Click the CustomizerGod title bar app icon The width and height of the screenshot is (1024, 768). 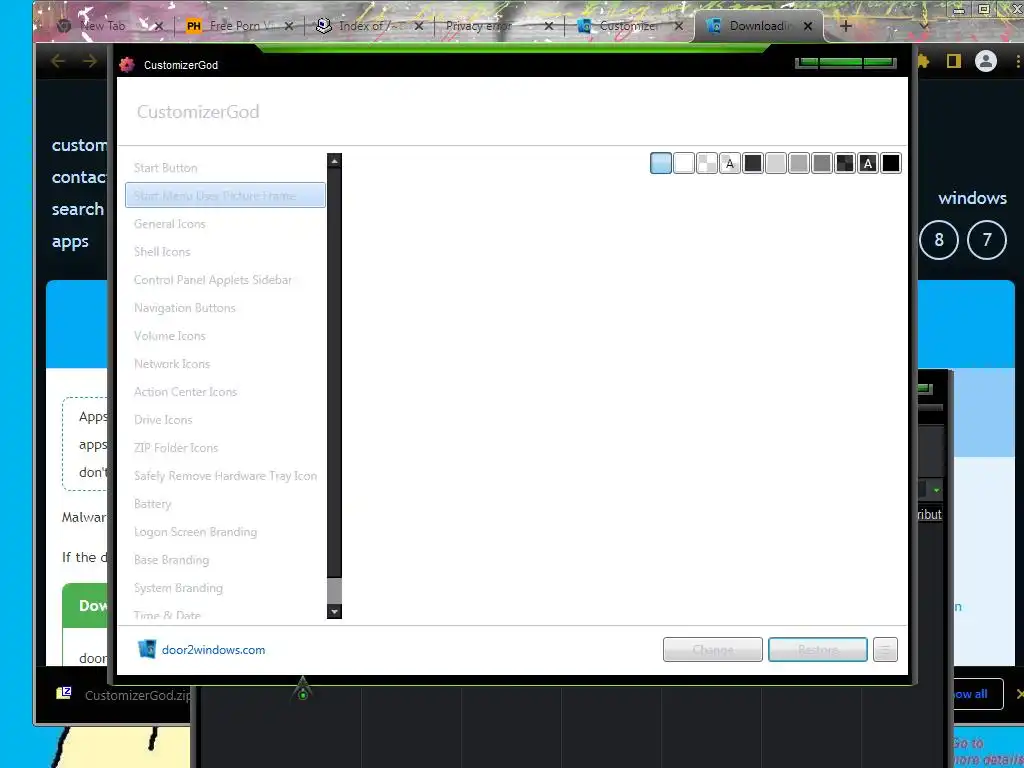click(x=127, y=65)
